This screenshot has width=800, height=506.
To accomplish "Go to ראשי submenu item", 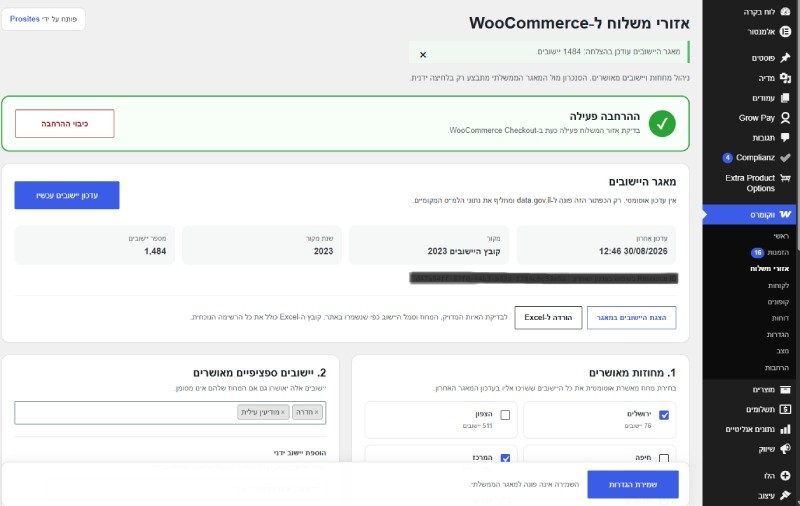I will (781, 236).
